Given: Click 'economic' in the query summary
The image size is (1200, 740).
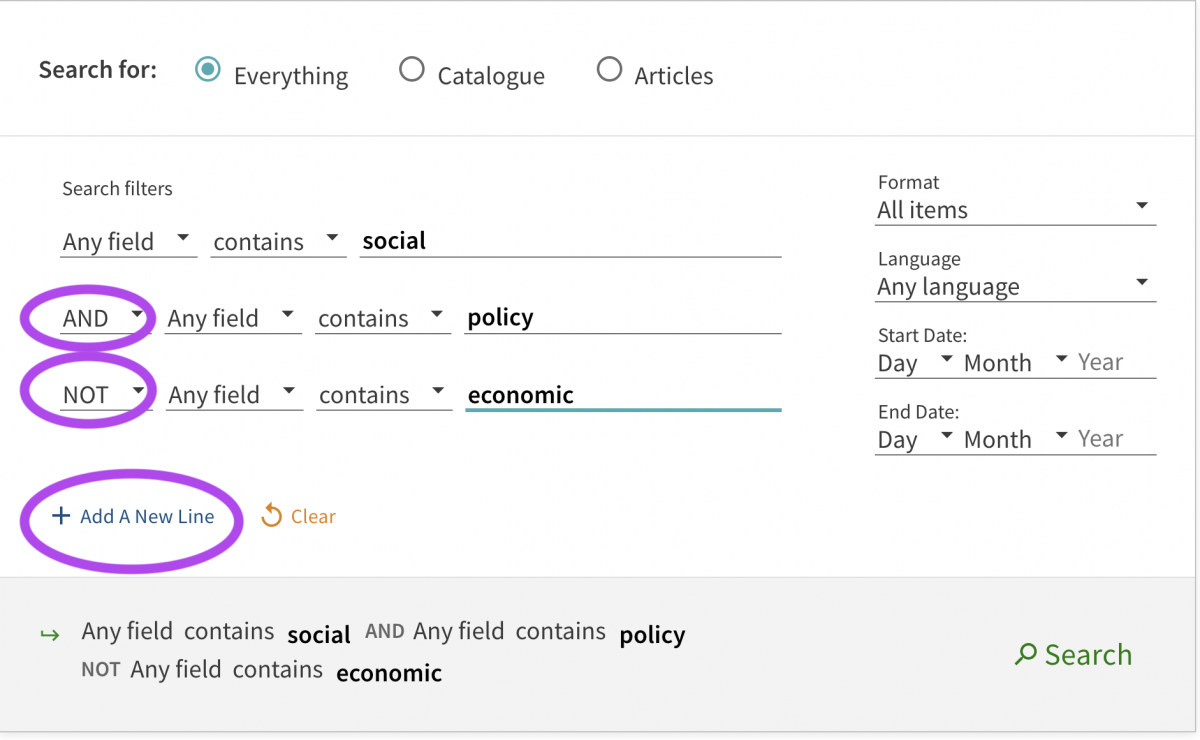Looking at the screenshot, I should coord(389,673).
